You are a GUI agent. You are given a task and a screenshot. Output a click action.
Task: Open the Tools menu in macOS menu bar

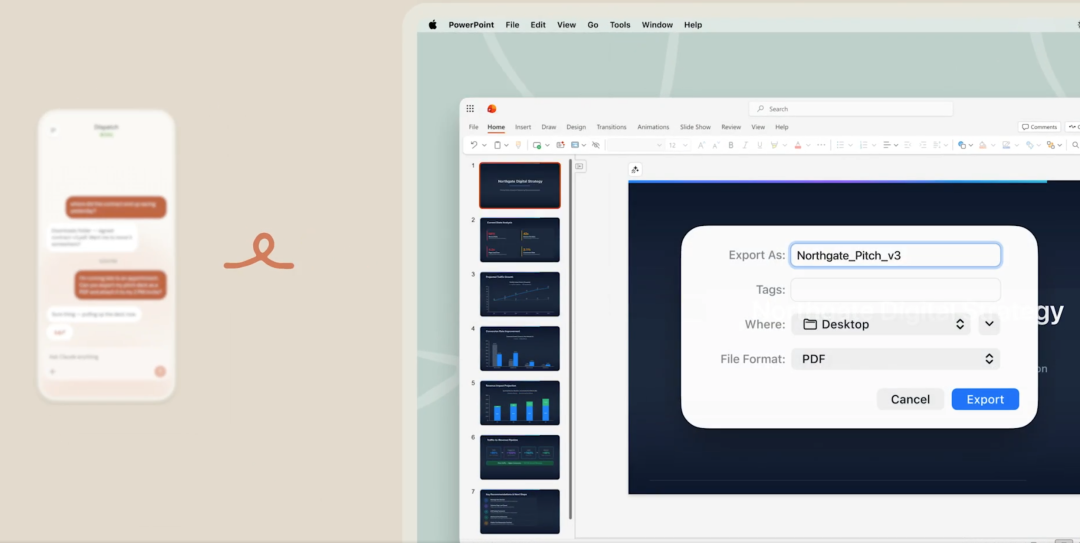pyautogui.click(x=620, y=25)
